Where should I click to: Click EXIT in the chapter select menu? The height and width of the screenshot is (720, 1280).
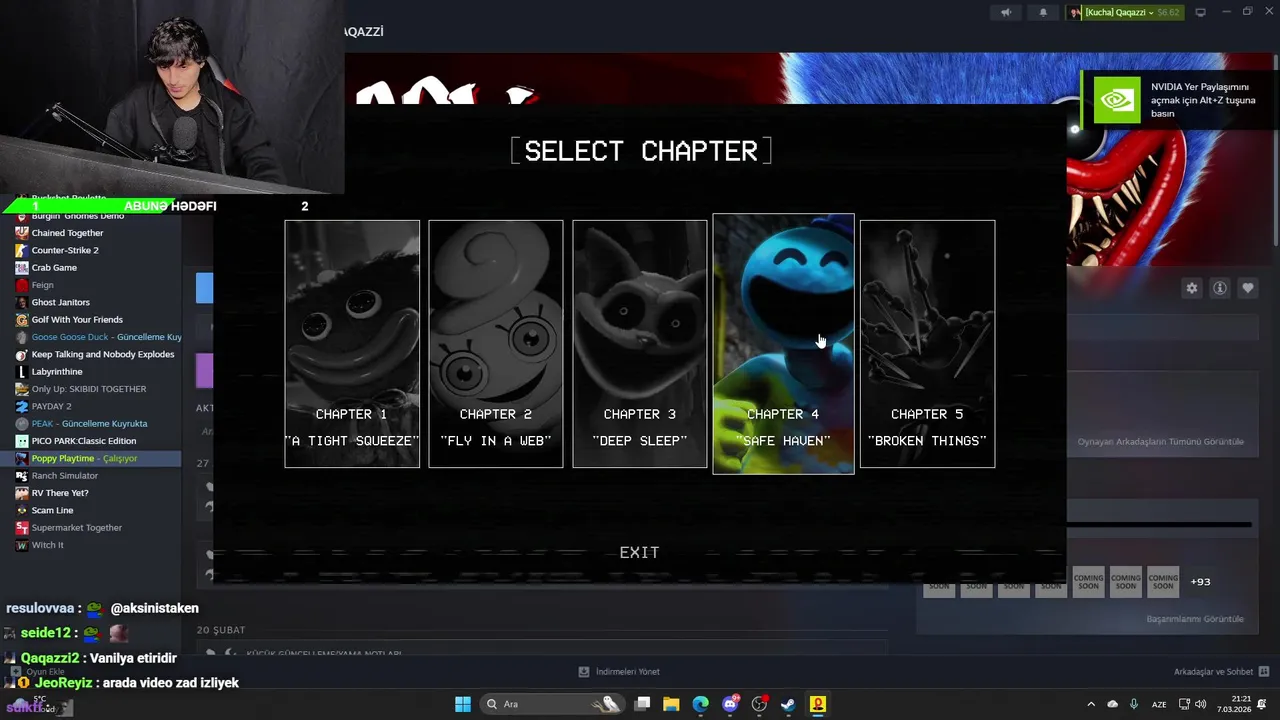[639, 552]
